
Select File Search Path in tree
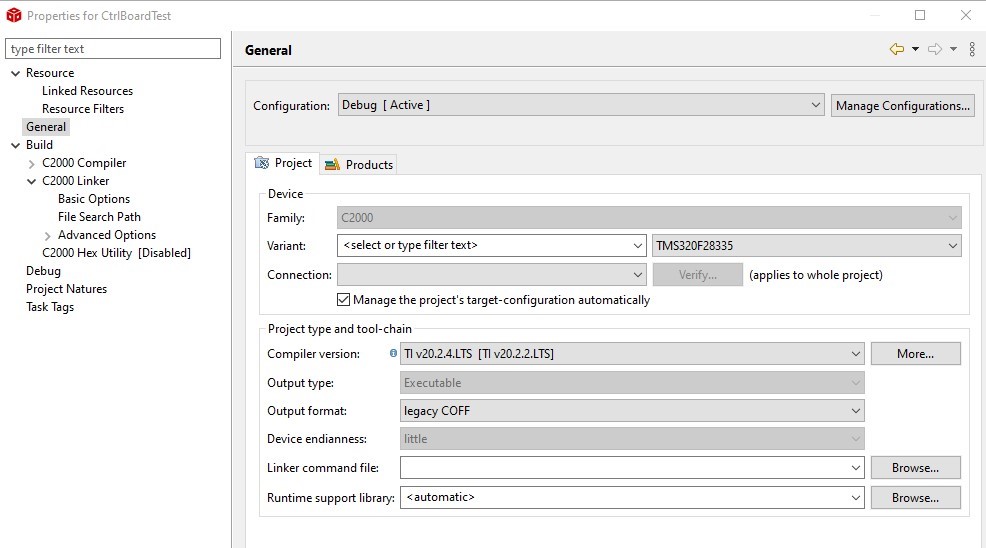tap(99, 217)
